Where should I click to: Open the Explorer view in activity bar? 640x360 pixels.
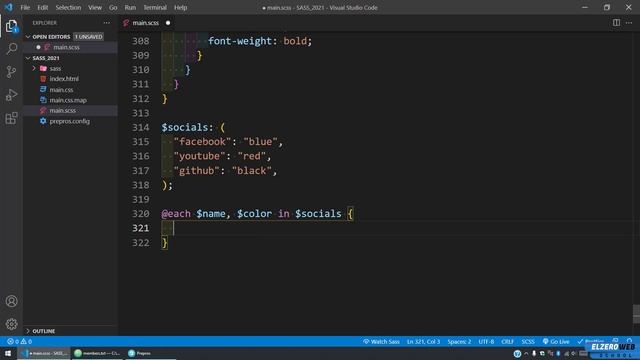click(11, 26)
